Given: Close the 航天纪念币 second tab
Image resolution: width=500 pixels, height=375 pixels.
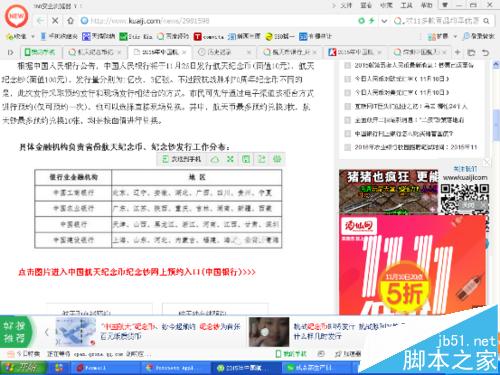Looking at the screenshot, I should point(120,52).
